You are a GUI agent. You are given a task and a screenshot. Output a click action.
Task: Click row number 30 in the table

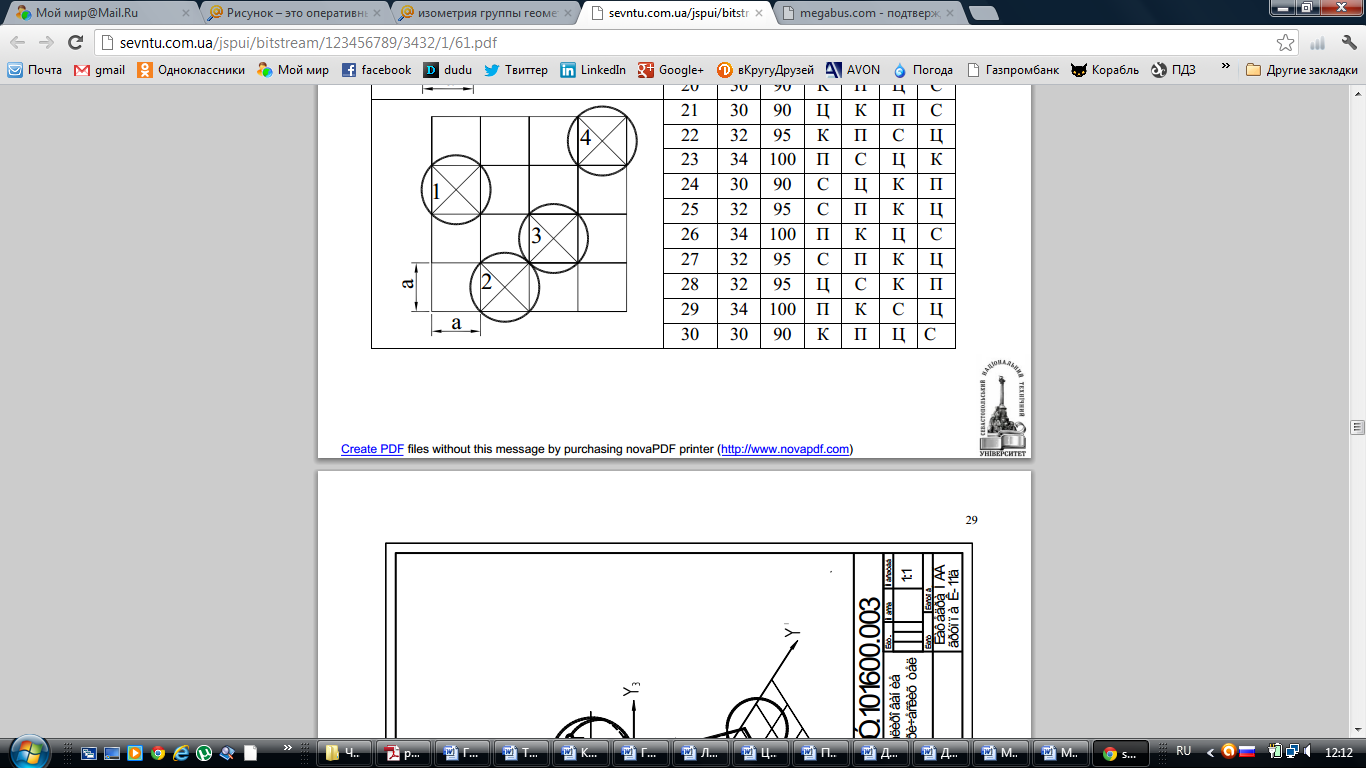coord(690,334)
